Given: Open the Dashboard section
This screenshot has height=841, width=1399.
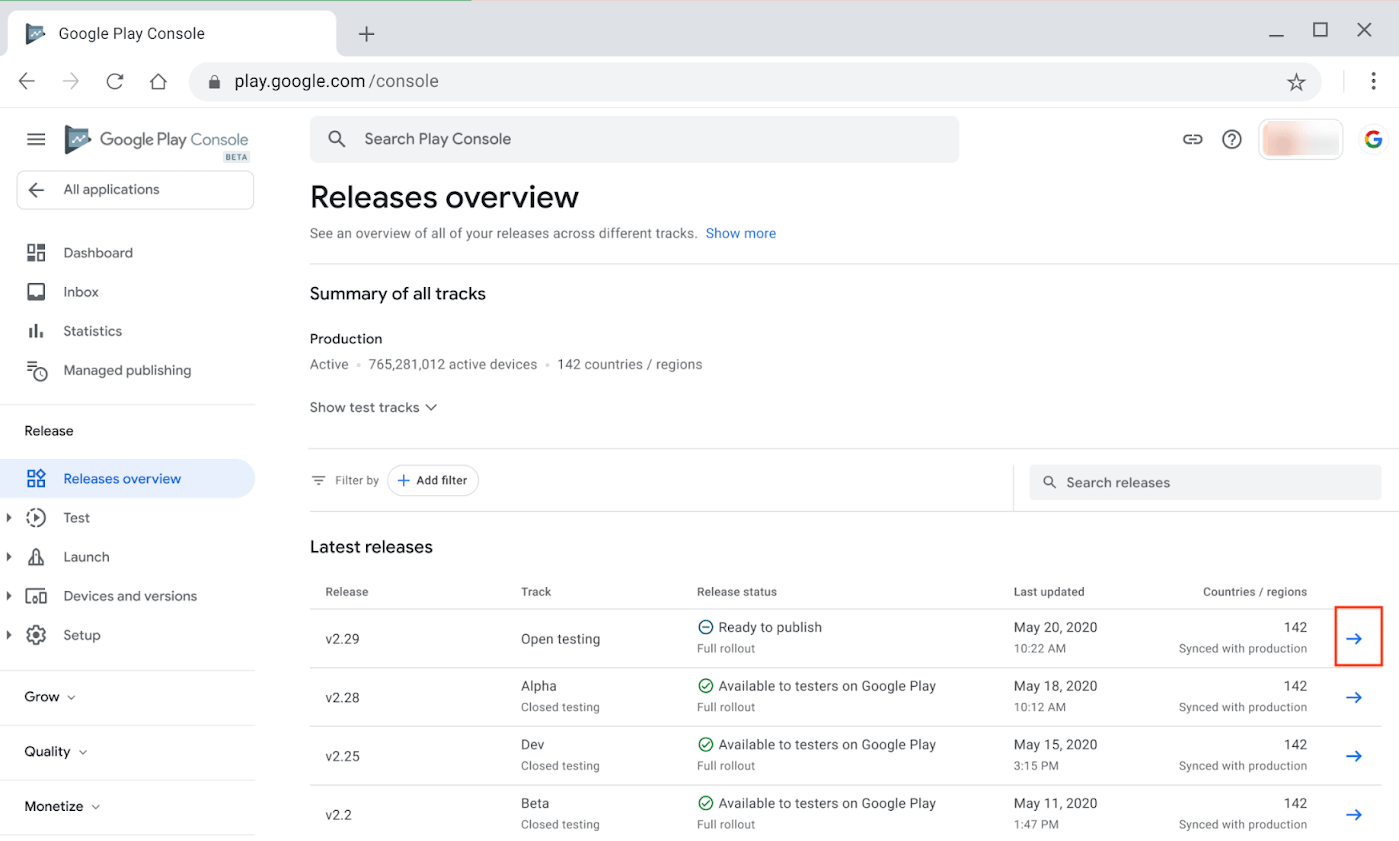Looking at the screenshot, I should click(97, 252).
